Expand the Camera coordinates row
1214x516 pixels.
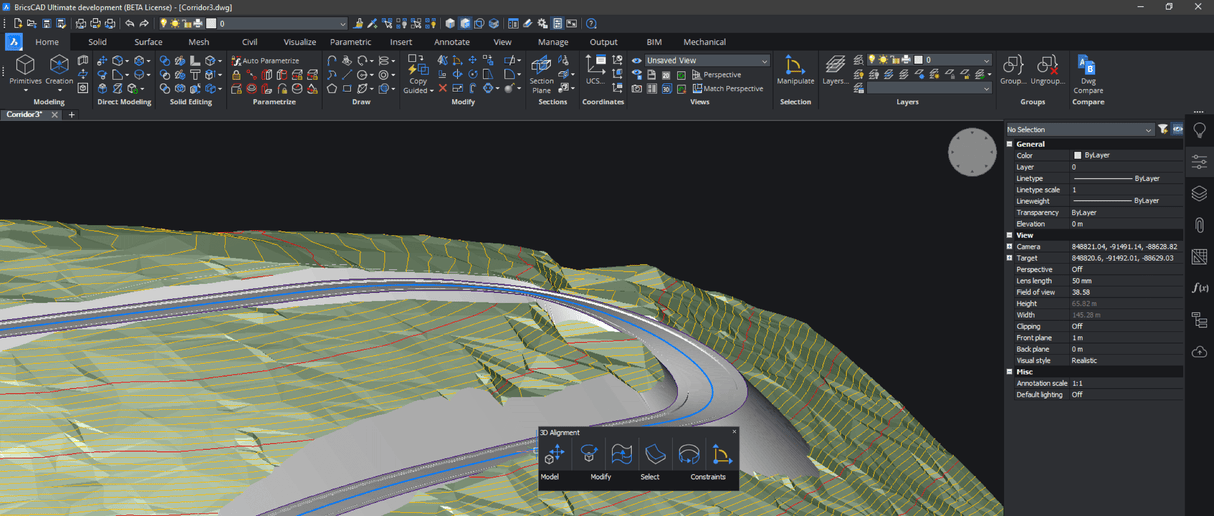(x=1010, y=246)
